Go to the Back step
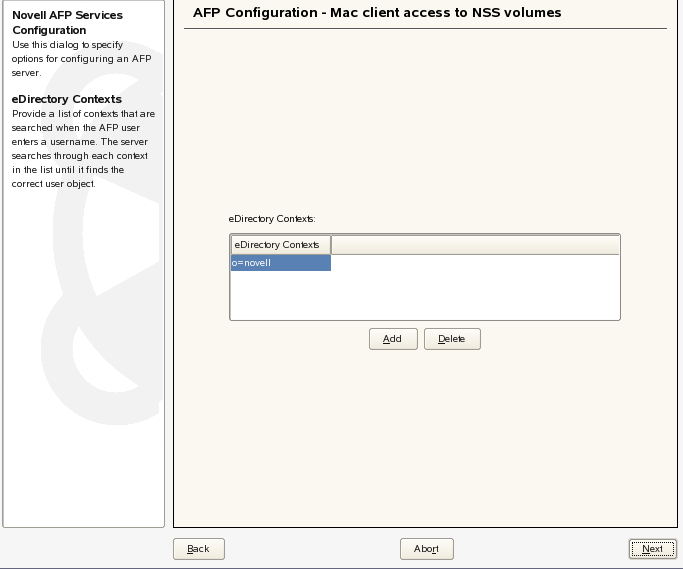The width and height of the screenshot is (683, 569). (198, 549)
